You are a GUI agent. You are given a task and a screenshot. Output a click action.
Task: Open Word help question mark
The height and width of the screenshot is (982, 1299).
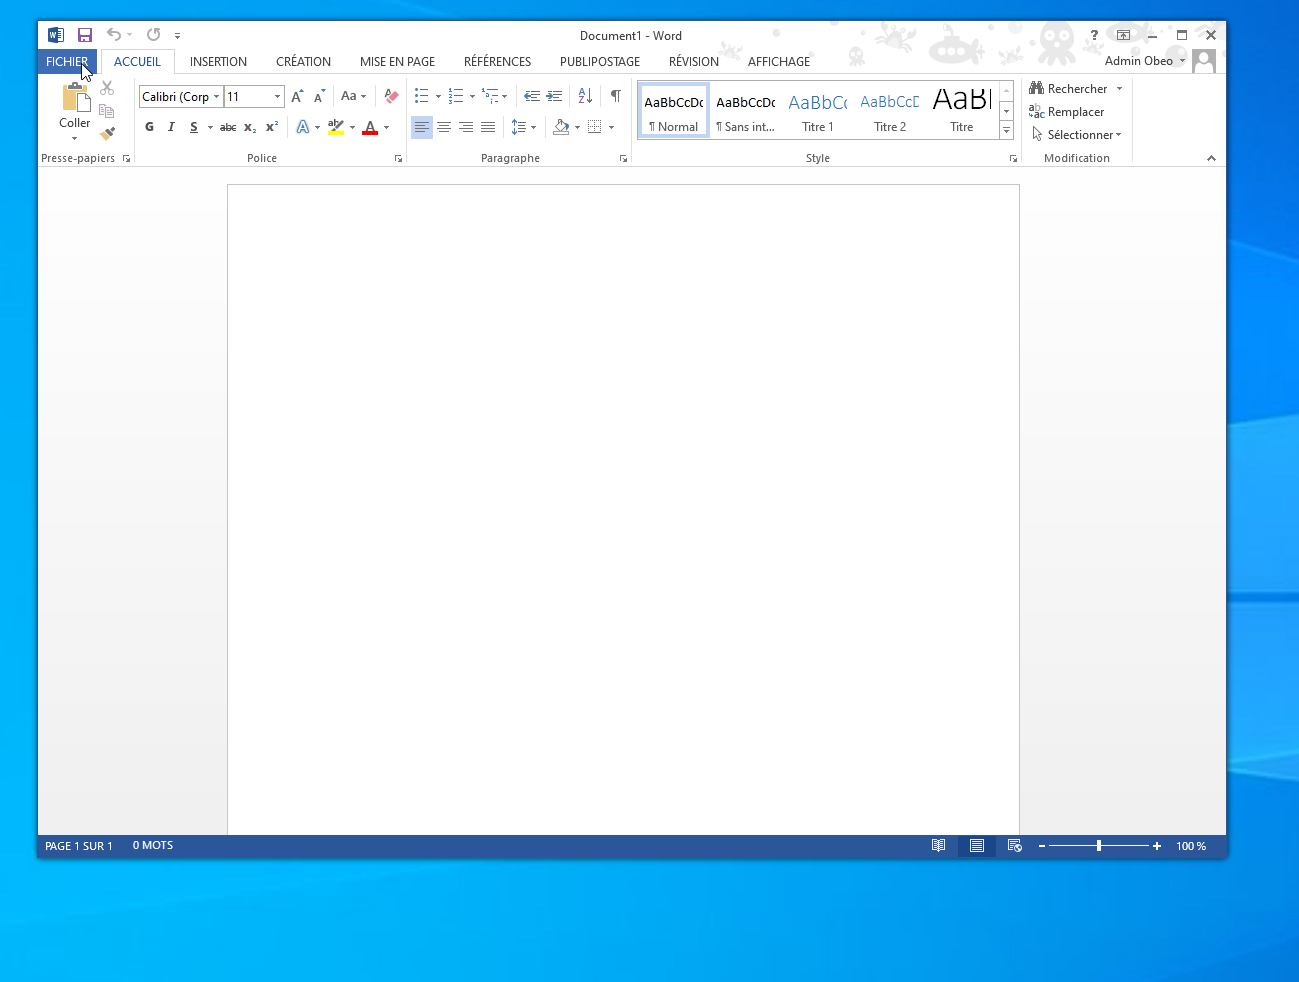1094,35
